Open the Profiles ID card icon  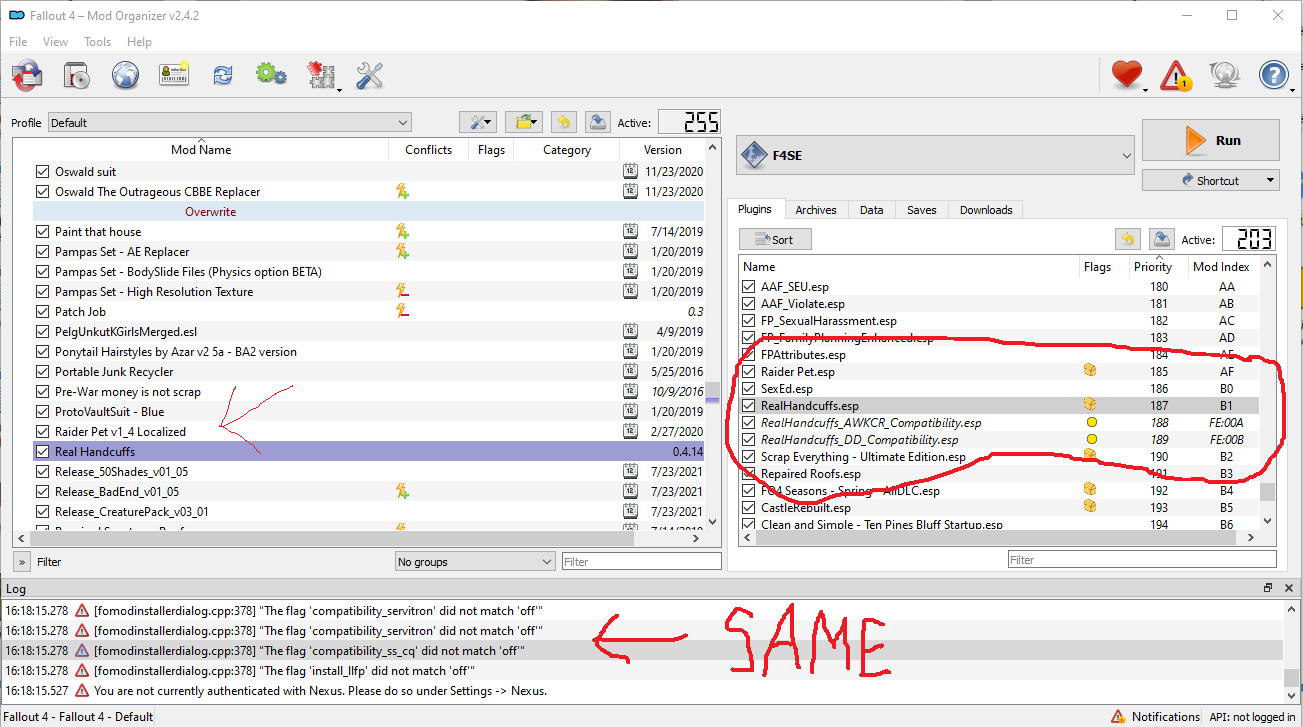(174, 75)
